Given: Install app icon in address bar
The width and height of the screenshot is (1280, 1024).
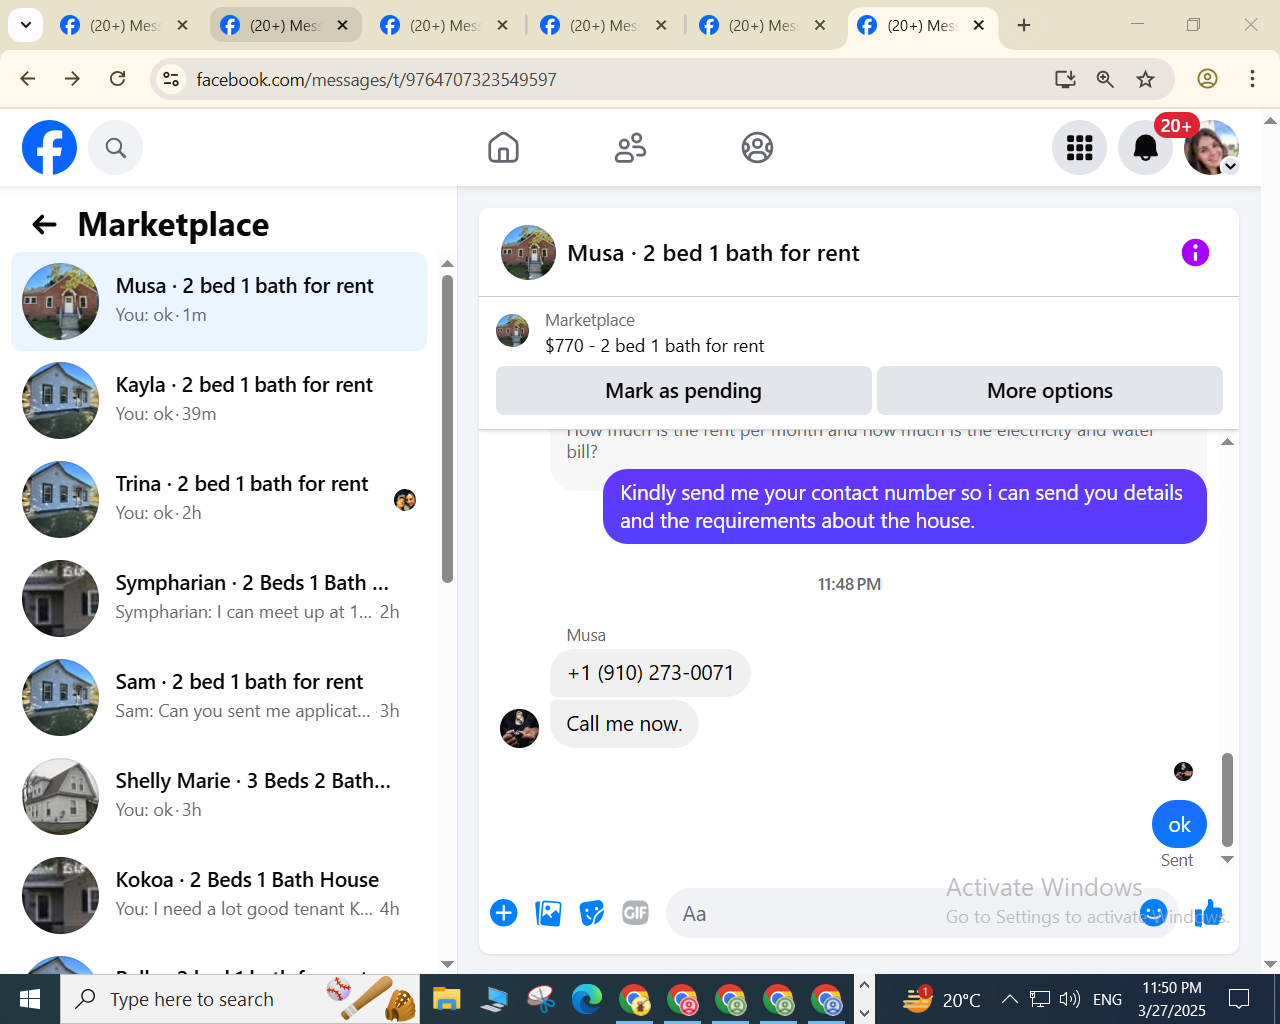Looking at the screenshot, I should click(x=1065, y=79).
